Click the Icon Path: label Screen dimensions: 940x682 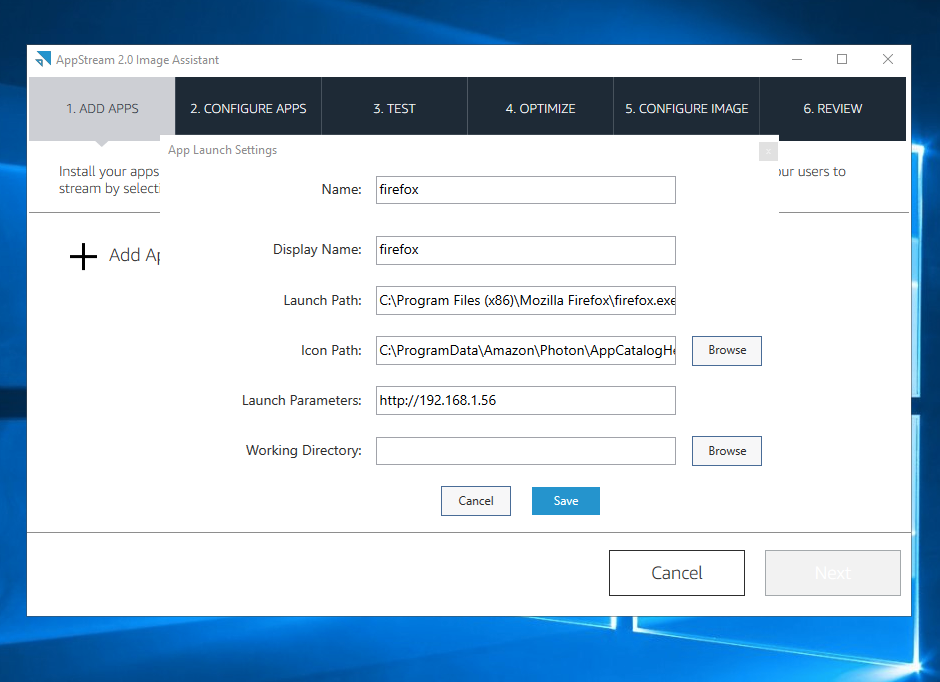click(x=331, y=351)
